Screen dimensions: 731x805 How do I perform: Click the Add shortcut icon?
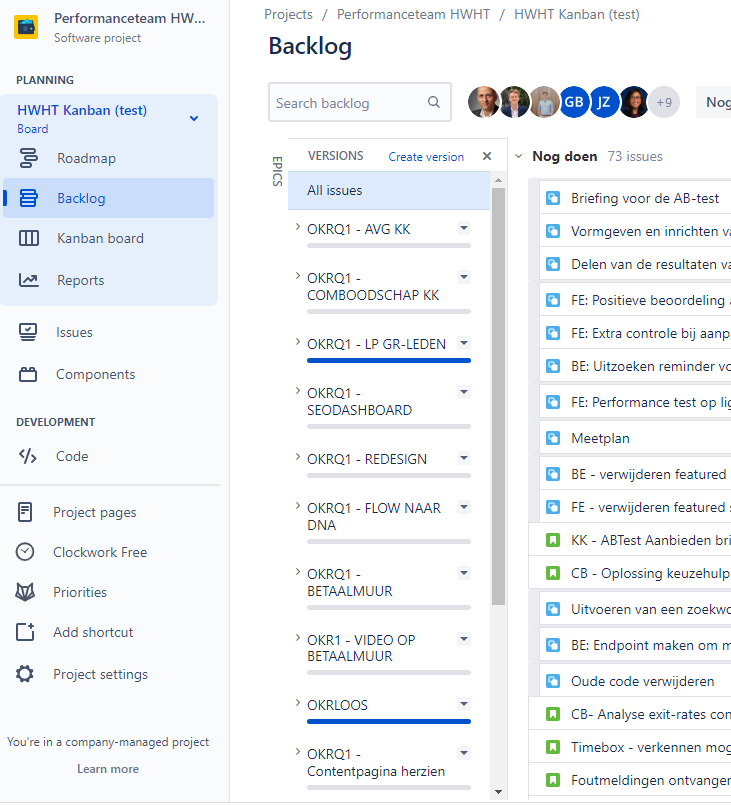[25, 632]
